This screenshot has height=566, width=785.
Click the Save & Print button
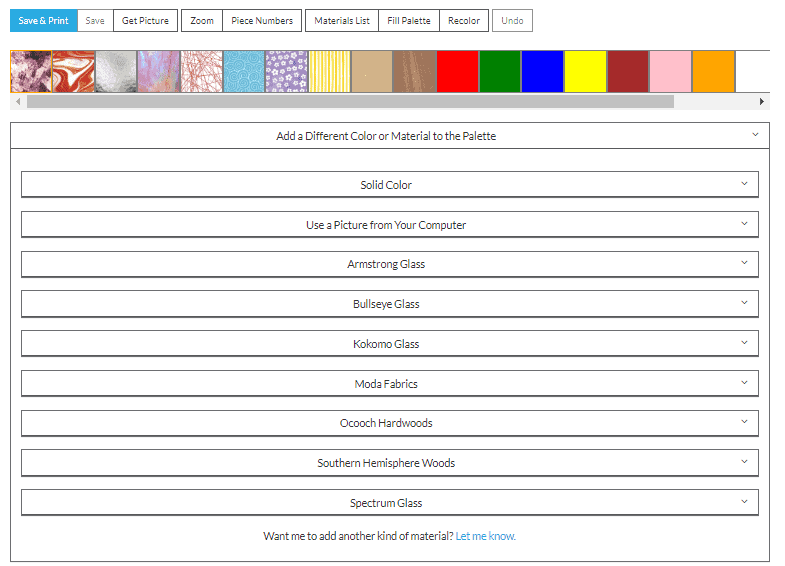(x=43, y=21)
